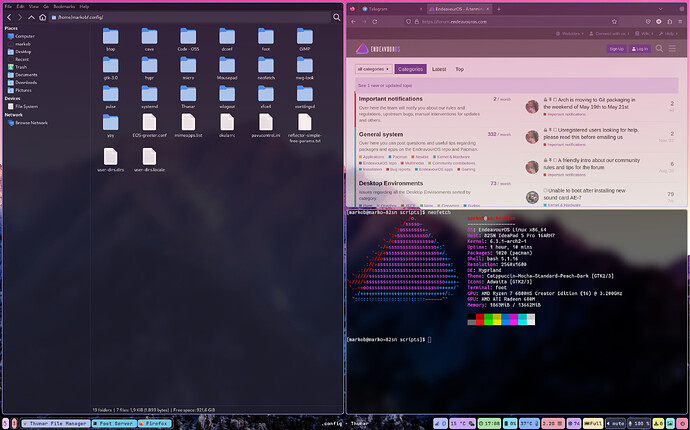The image size is (690, 430).
Task: Go forward in Thunar file manager
Action: click(x=20, y=17)
